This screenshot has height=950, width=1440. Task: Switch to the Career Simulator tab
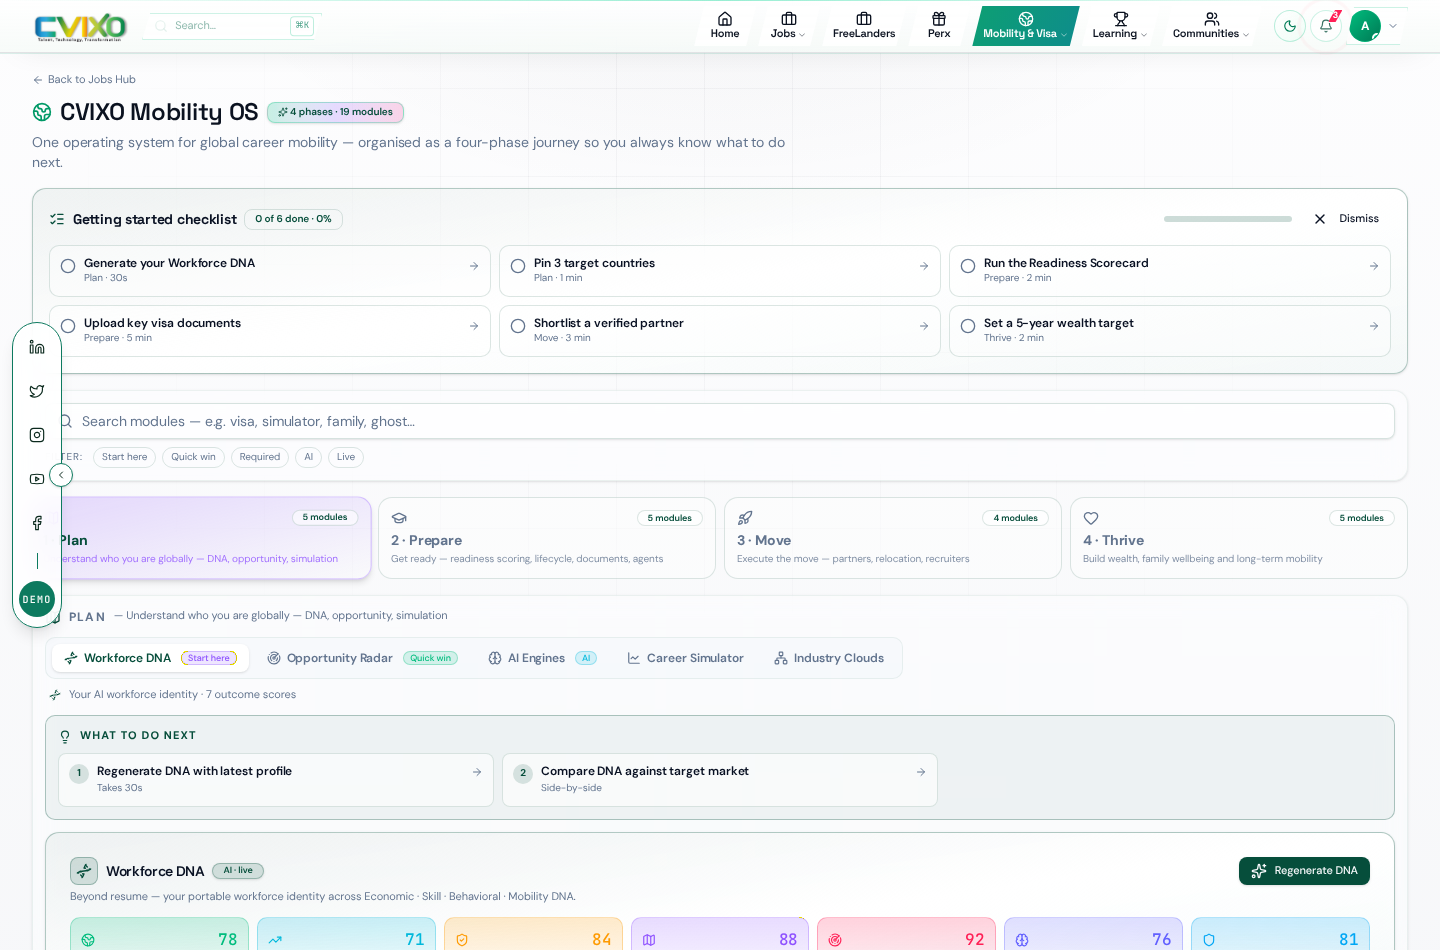tap(685, 658)
